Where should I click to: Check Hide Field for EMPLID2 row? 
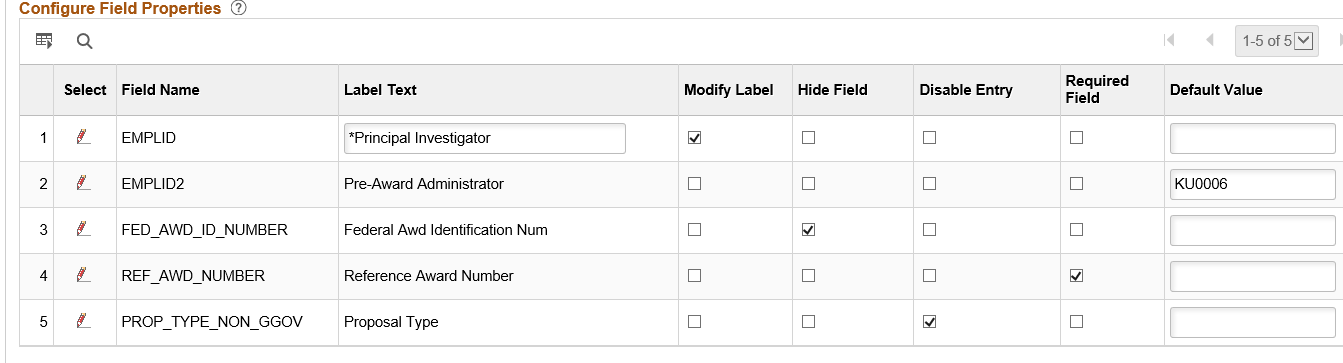(x=808, y=184)
